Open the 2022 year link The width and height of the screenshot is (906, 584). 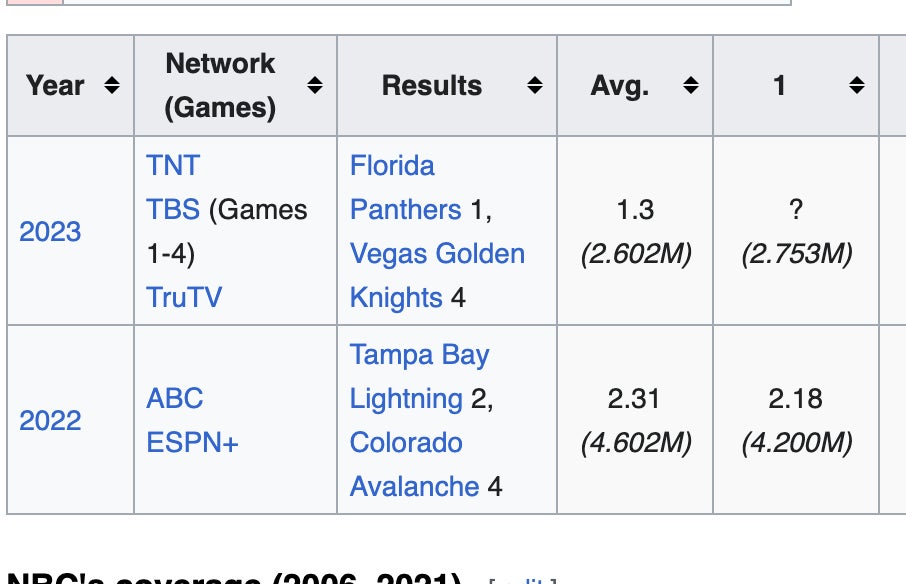[50, 420]
